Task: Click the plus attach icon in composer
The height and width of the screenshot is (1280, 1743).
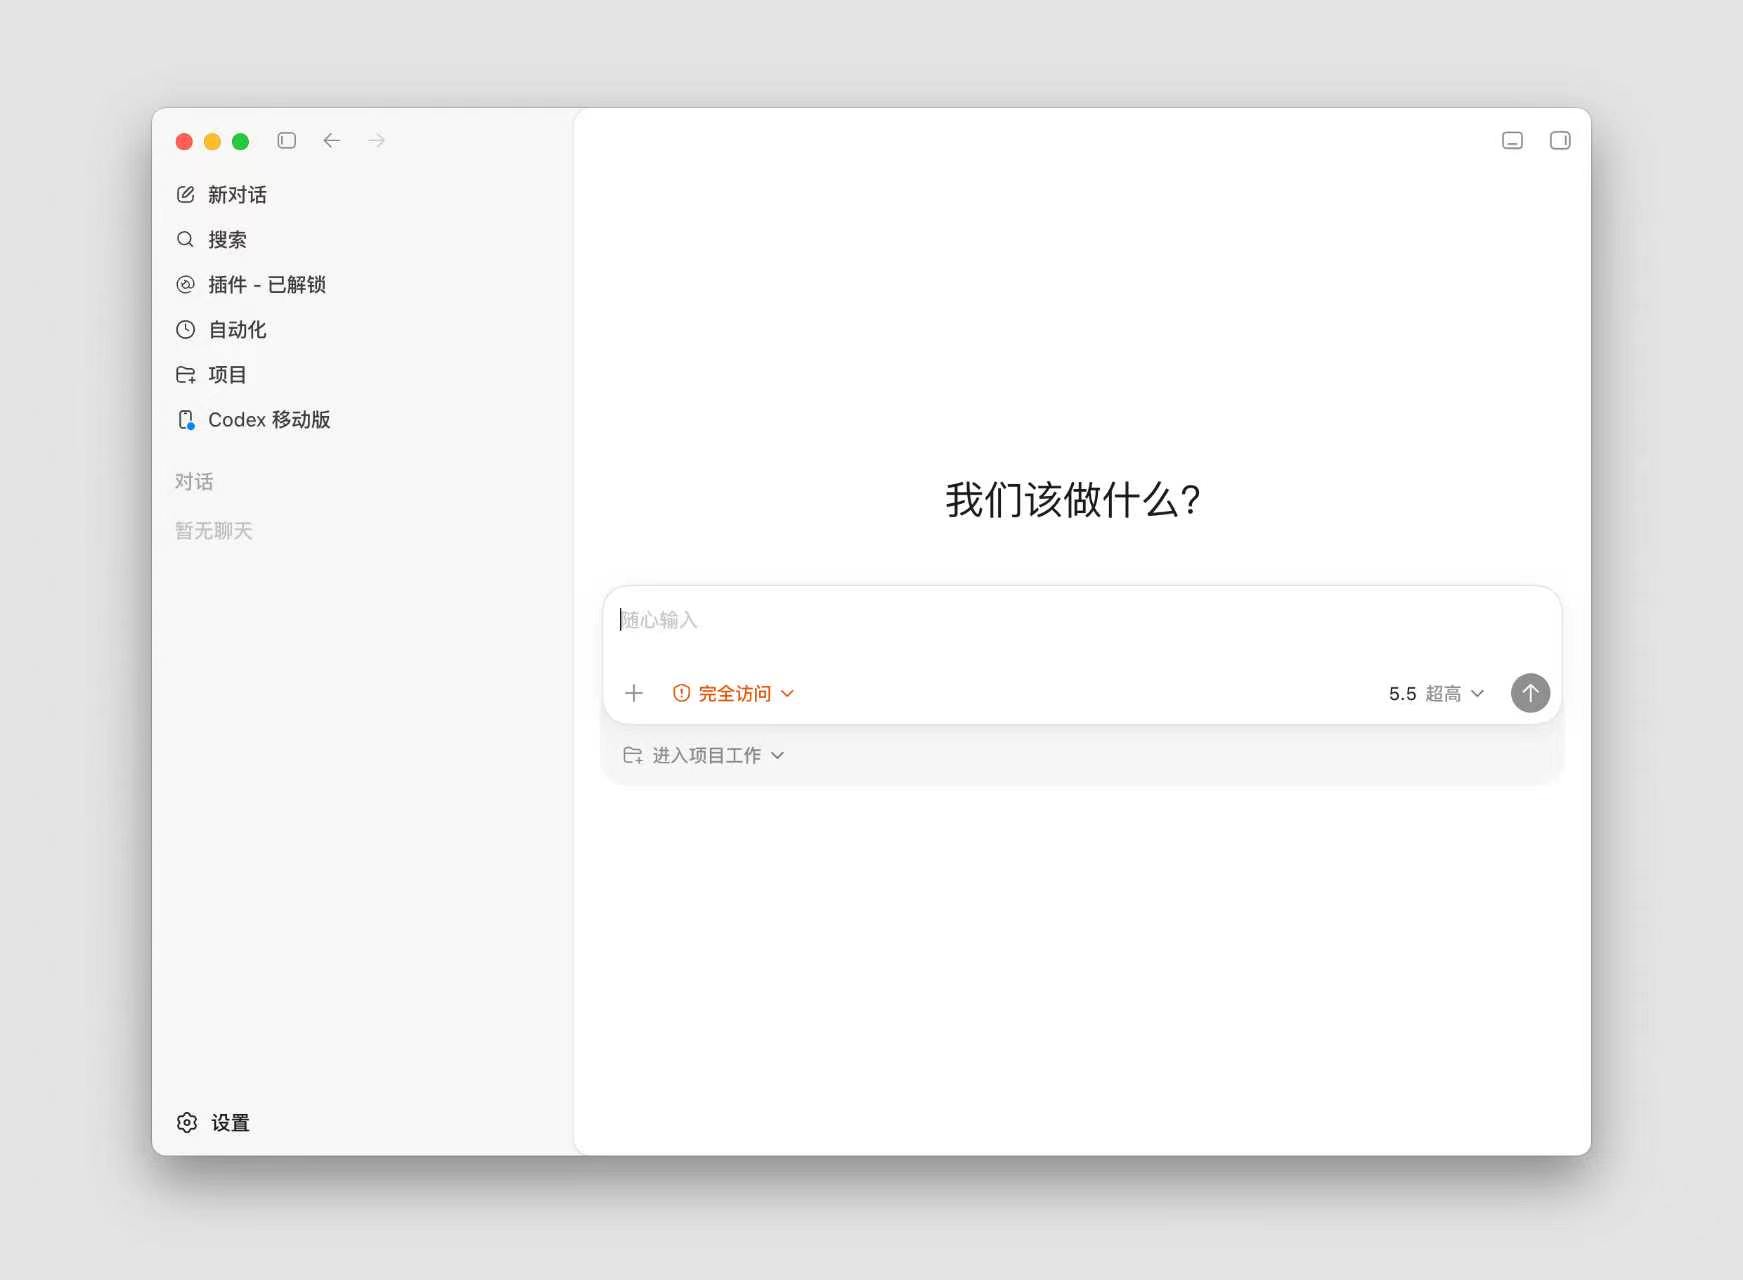Action: click(634, 693)
